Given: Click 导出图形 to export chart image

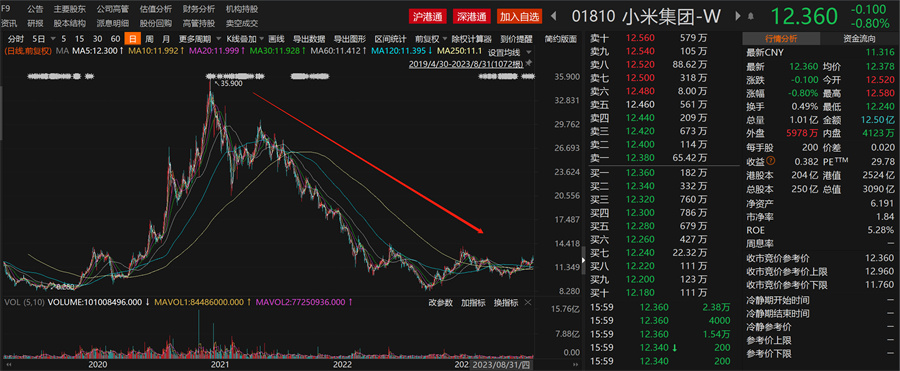Looking at the screenshot, I should 350,39.
